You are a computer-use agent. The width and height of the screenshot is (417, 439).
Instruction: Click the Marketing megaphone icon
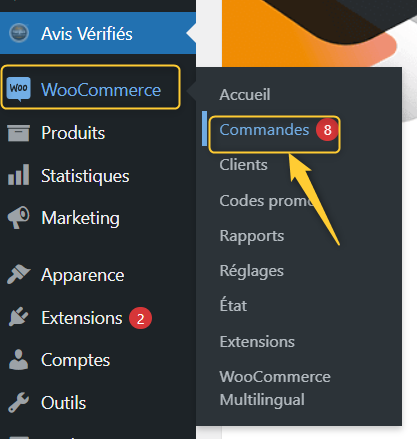point(19,217)
